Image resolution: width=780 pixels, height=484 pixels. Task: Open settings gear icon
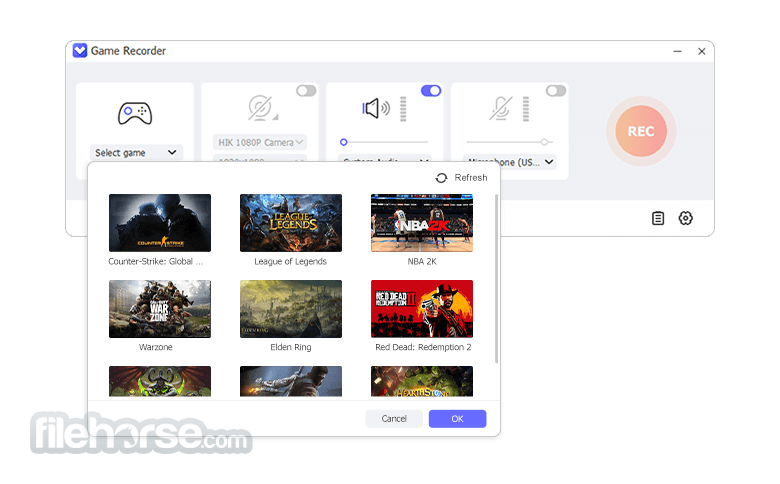pos(685,218)
